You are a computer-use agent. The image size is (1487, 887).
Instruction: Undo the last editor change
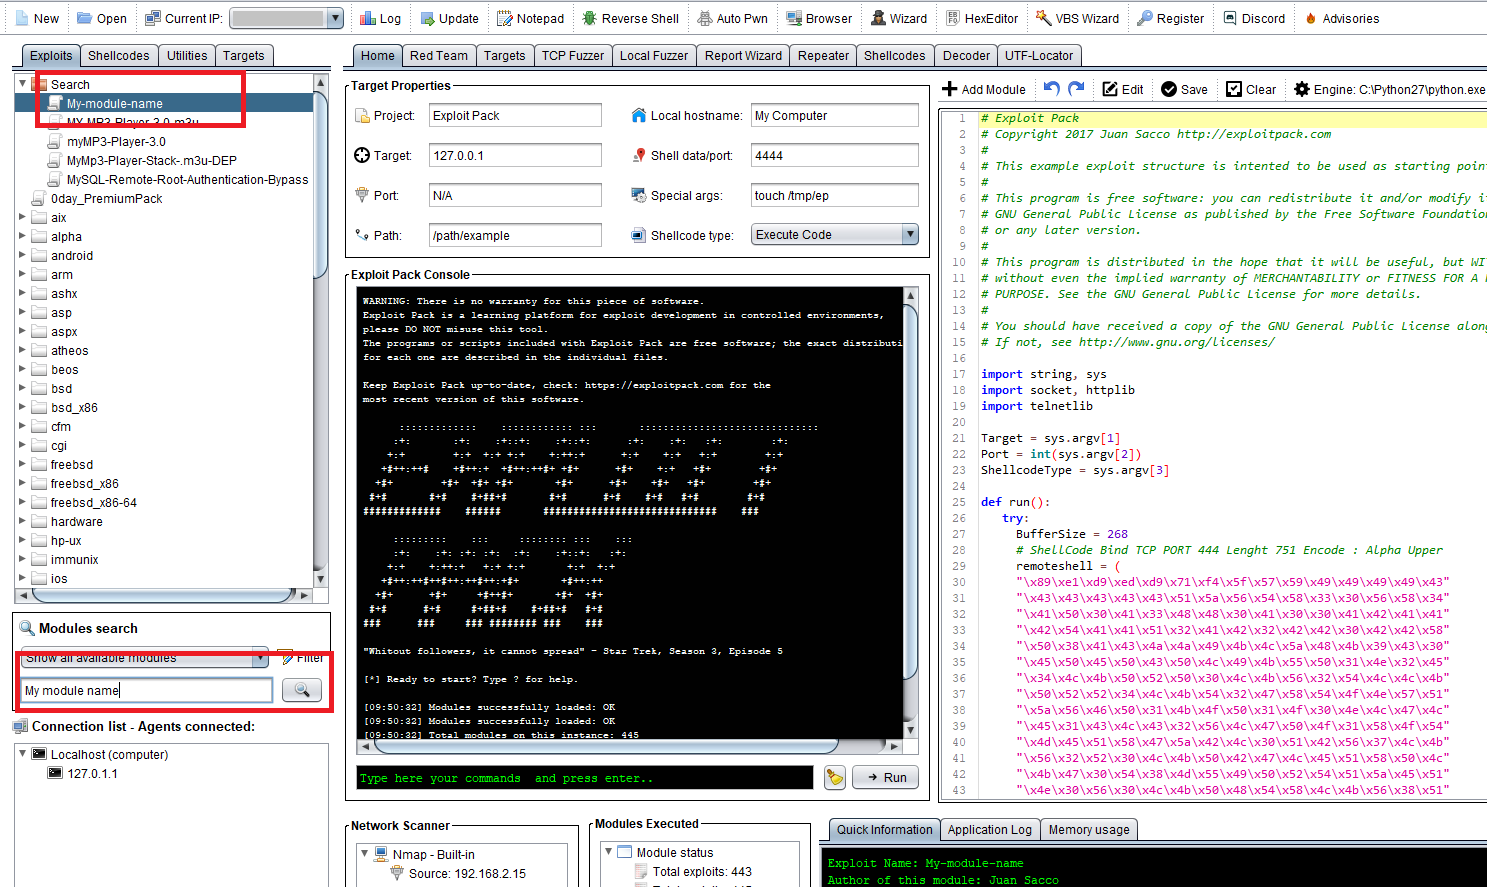pyautogui.click(x=1051, y=89)
